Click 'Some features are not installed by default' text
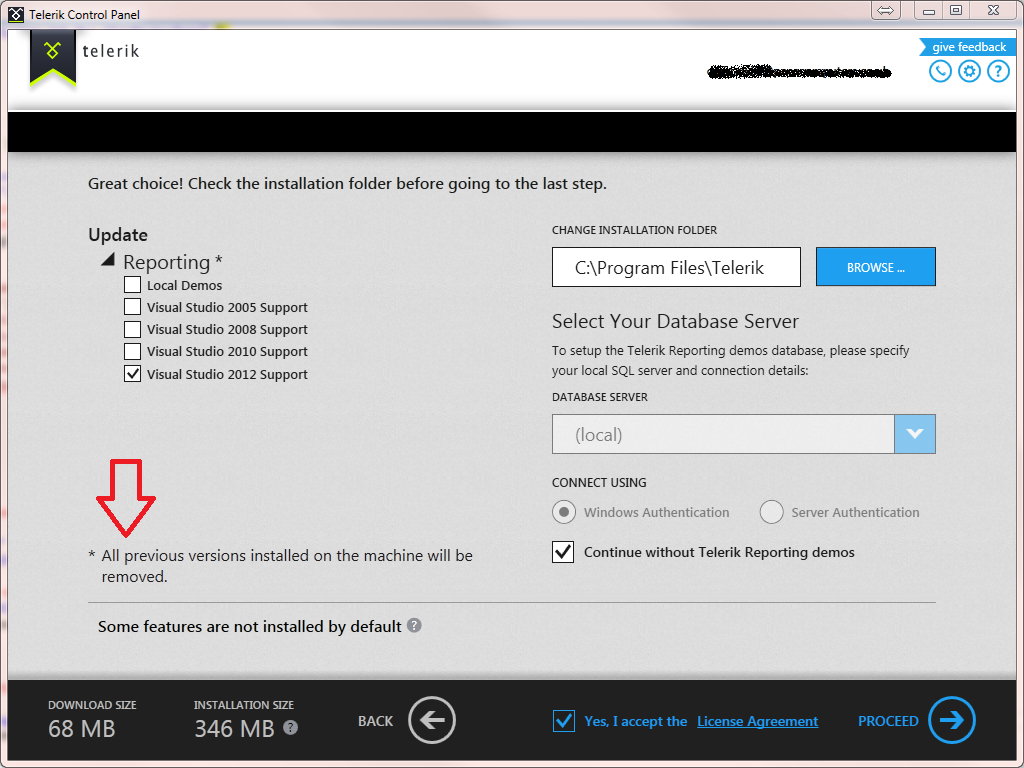The height and width of the screenshot is (768, 1024). pos(249,626)
